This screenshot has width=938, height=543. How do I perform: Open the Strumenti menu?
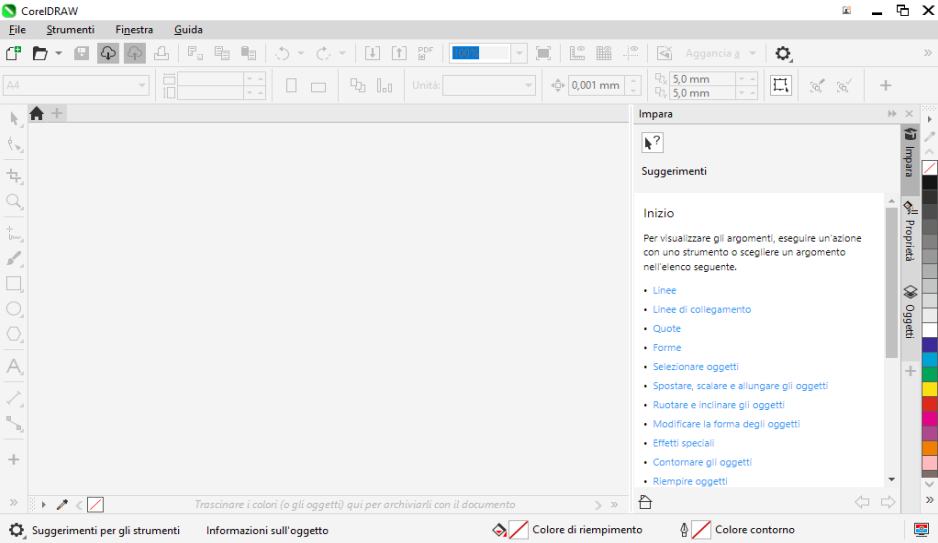click(x=71, y=29)
